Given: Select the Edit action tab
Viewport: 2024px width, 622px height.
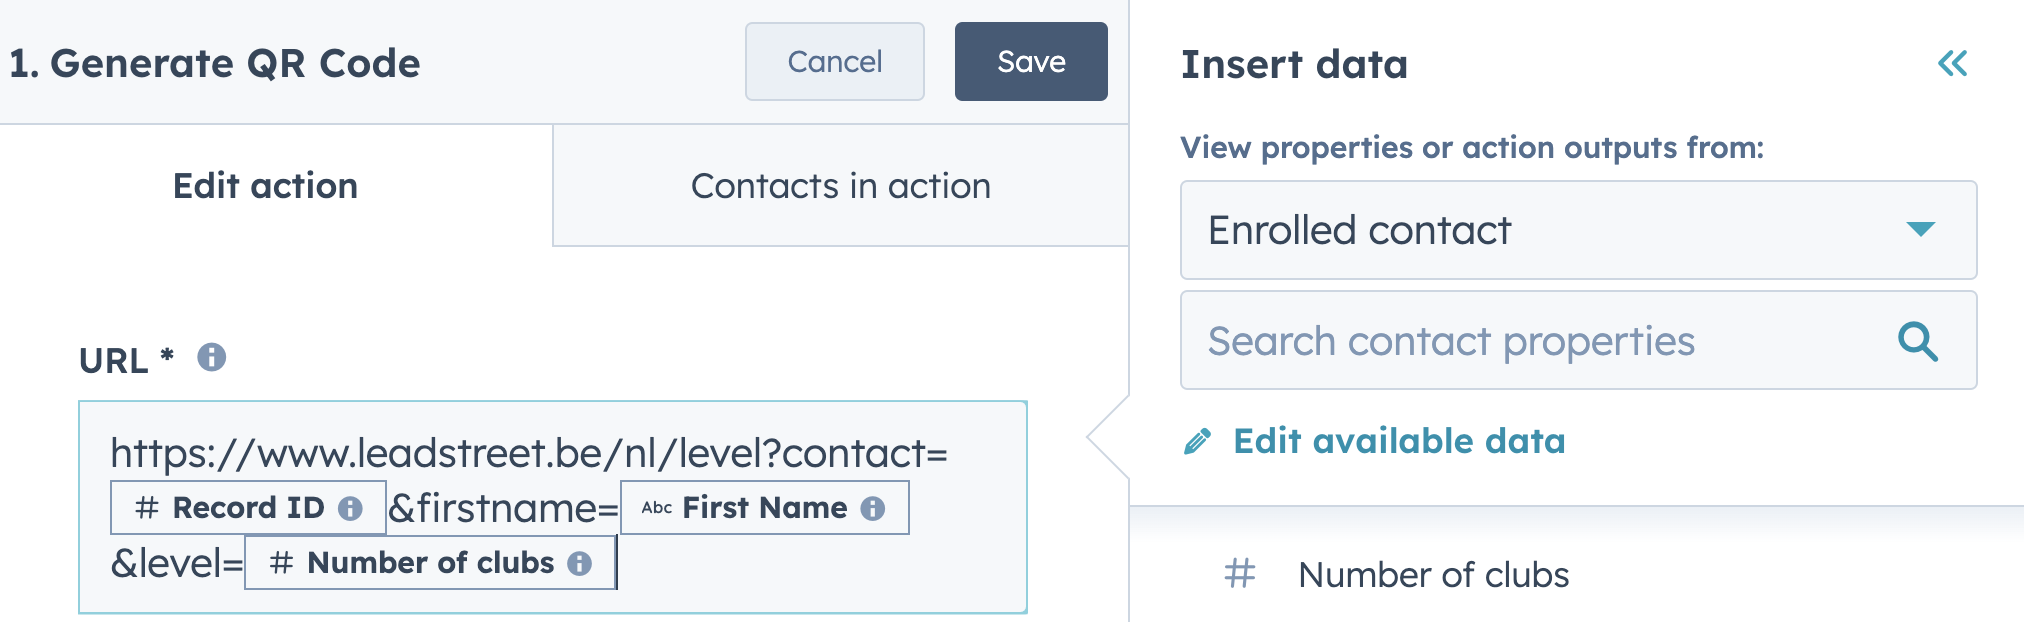Looking at the screenshot, I should tap(266, 186).
